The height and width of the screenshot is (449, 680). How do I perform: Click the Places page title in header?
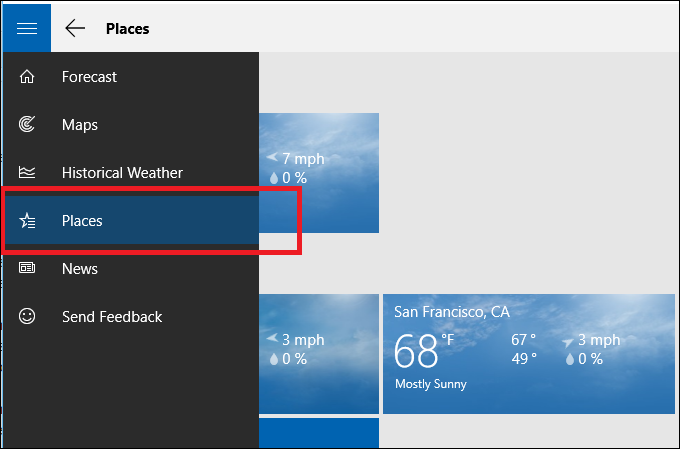click(x=127, y=28)
